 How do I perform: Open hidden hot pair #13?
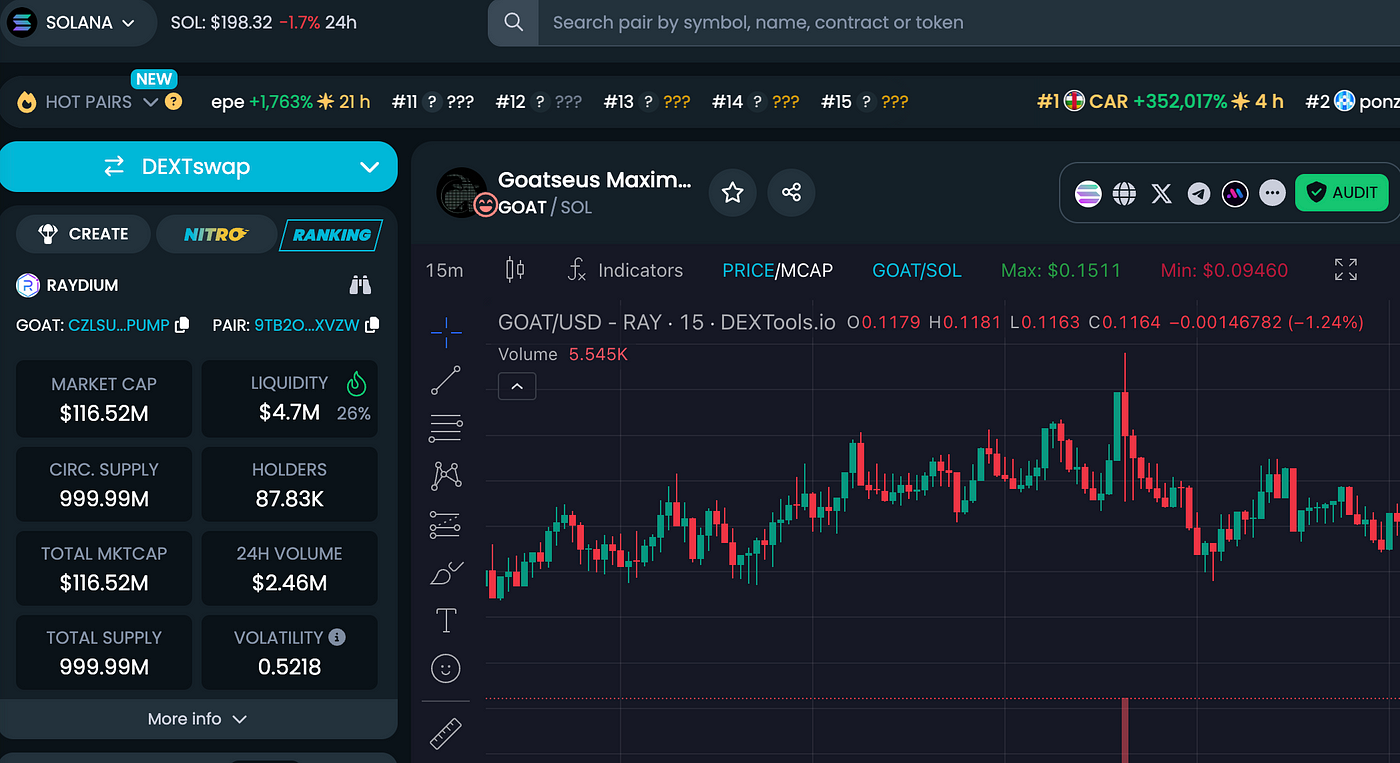[x=647, y=101]
